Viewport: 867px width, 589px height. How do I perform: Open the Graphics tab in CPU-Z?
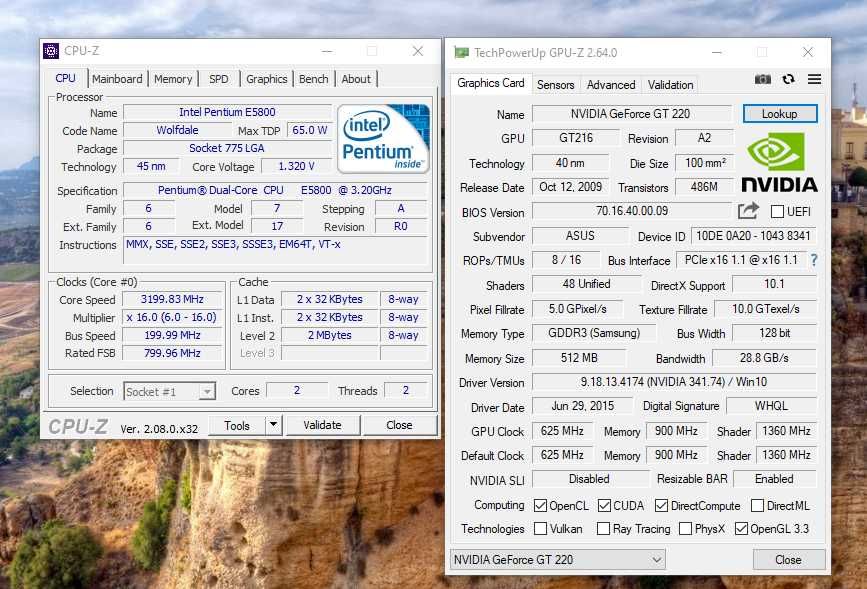click(267, 79)
